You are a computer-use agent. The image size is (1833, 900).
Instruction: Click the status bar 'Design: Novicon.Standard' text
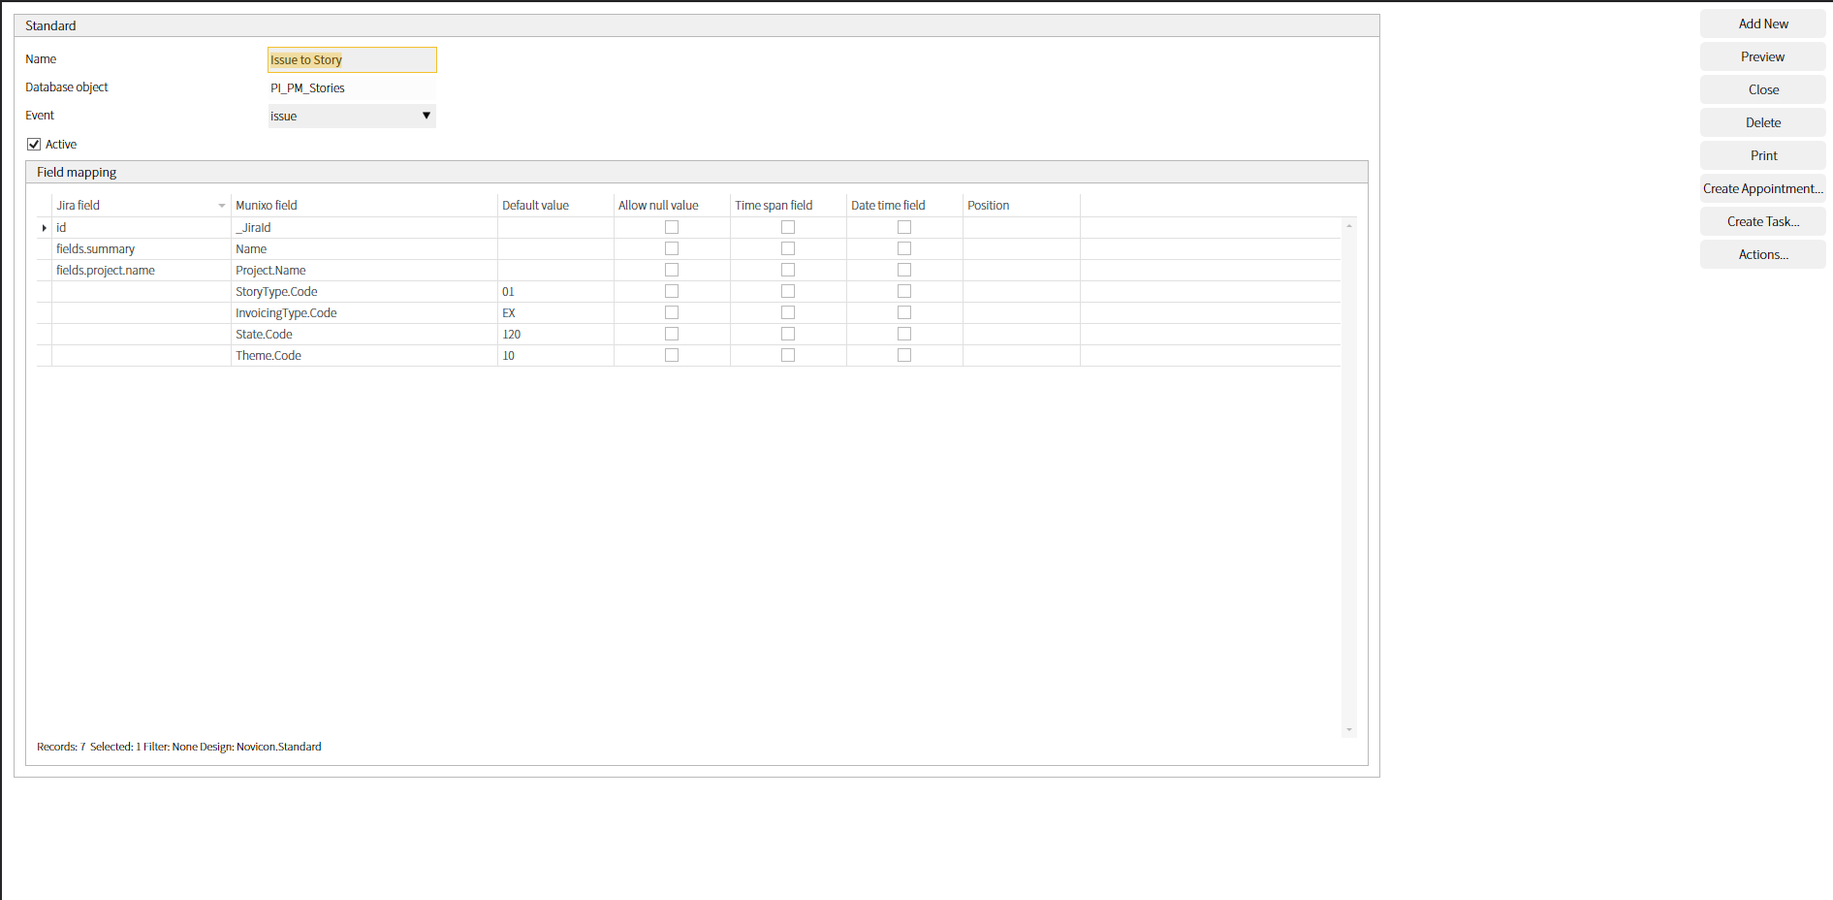(261, 747)
